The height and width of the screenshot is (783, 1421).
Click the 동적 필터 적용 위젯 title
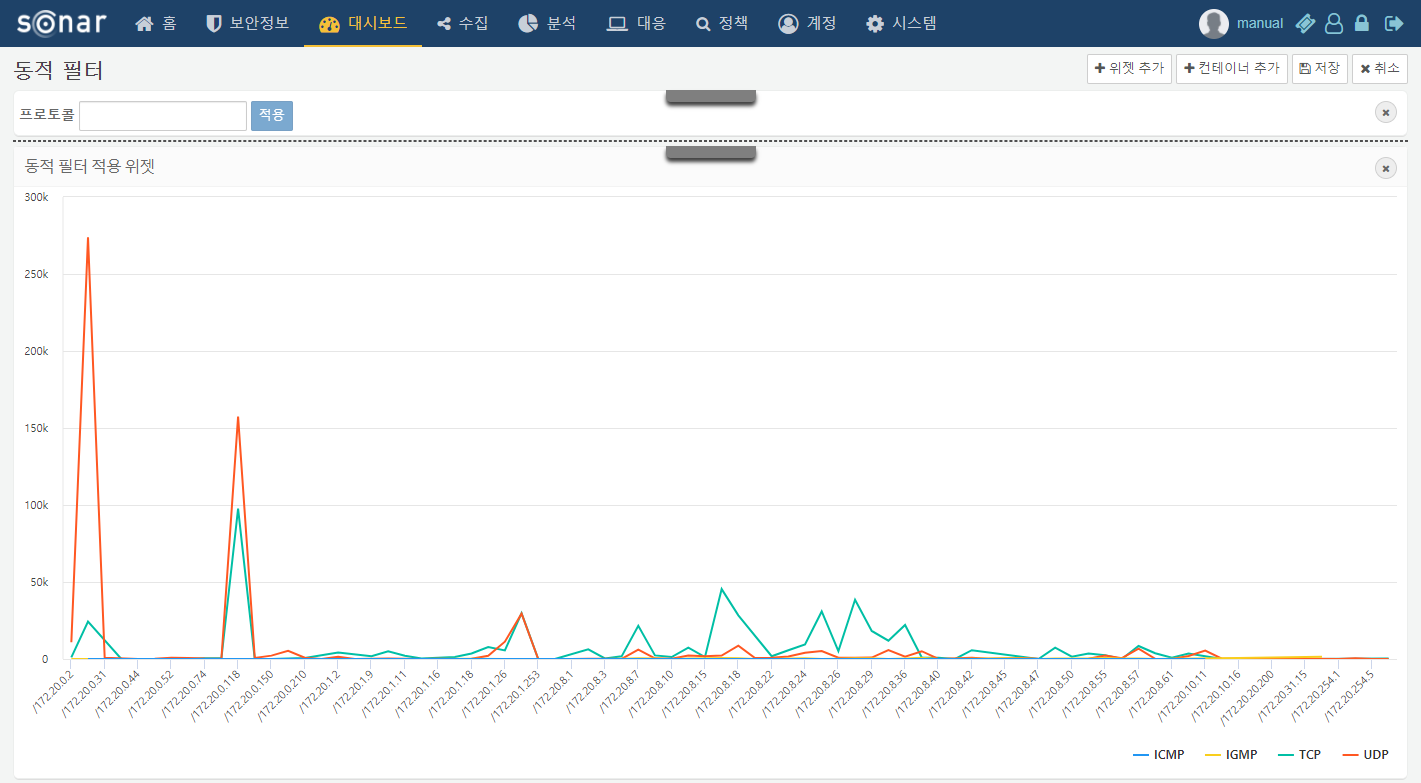tap(90, 167)
